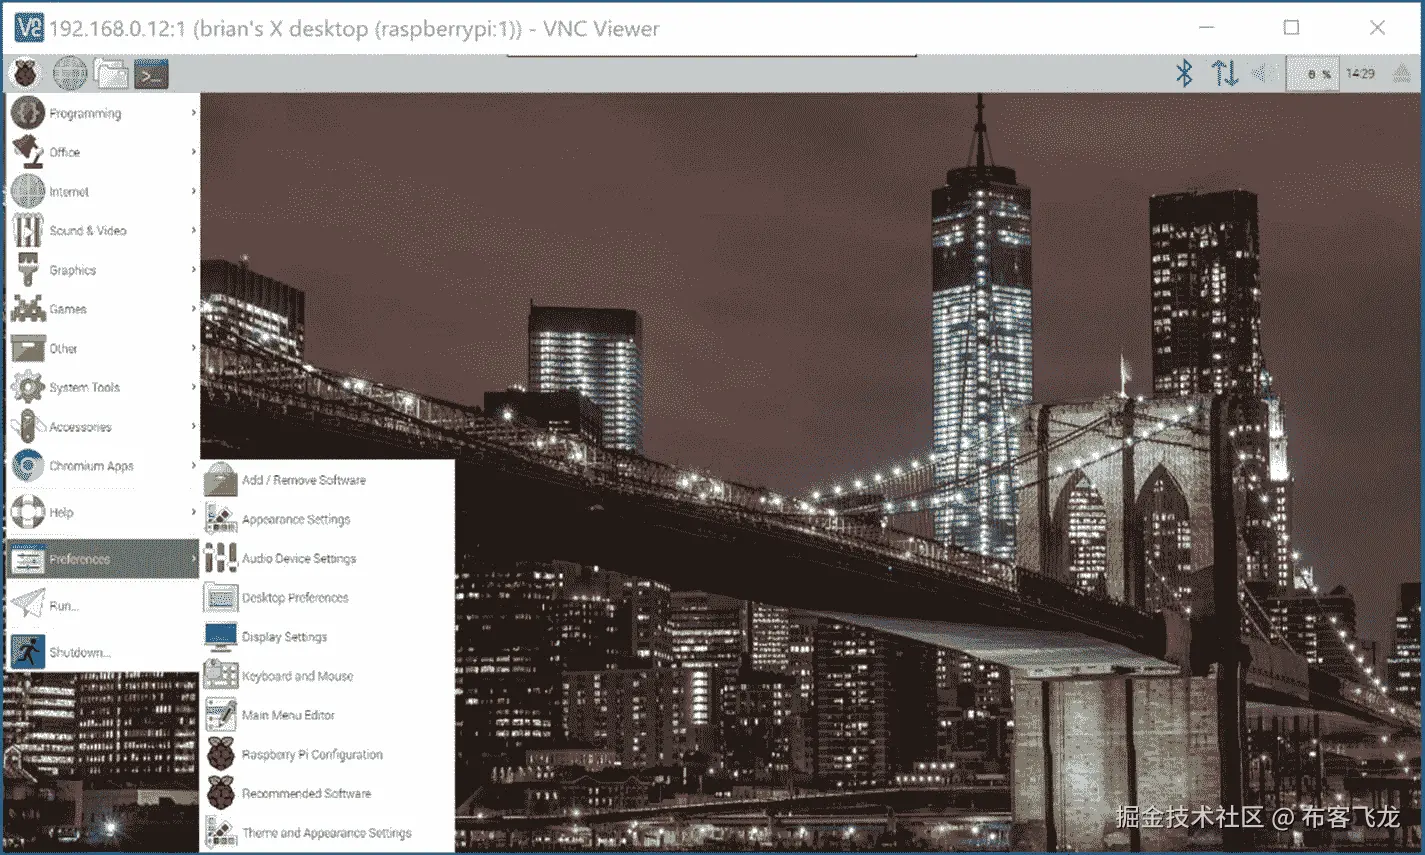Click the Internet globe menu icon

pos(28,191)
